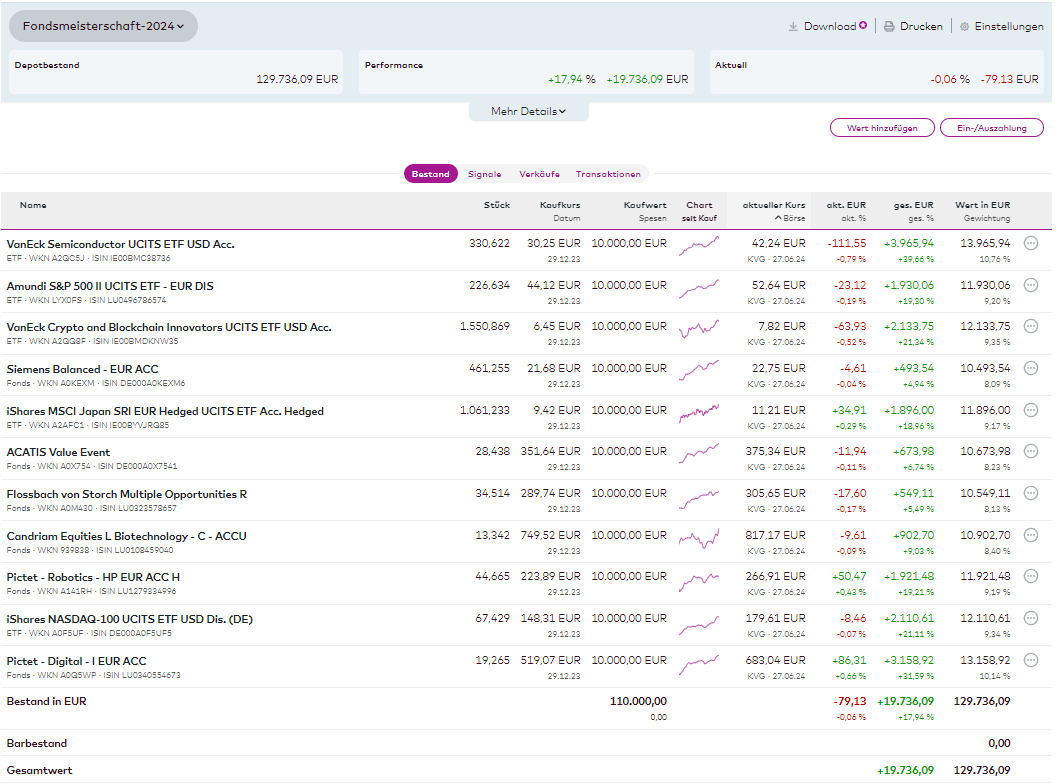Viewport: 1057px width, 784px height.
Task: Open options for iShares NASDAQ-100 ETF row
Action: click(x=1031, y=618)
